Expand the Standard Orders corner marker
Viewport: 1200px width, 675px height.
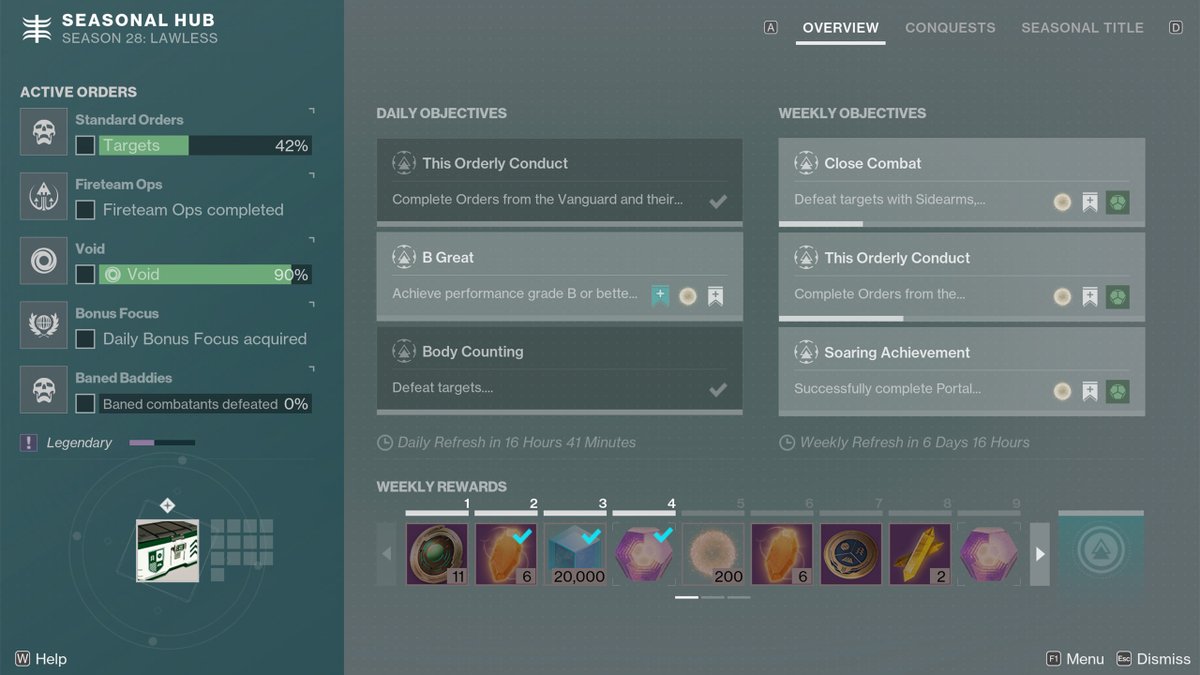click(311, 111)
